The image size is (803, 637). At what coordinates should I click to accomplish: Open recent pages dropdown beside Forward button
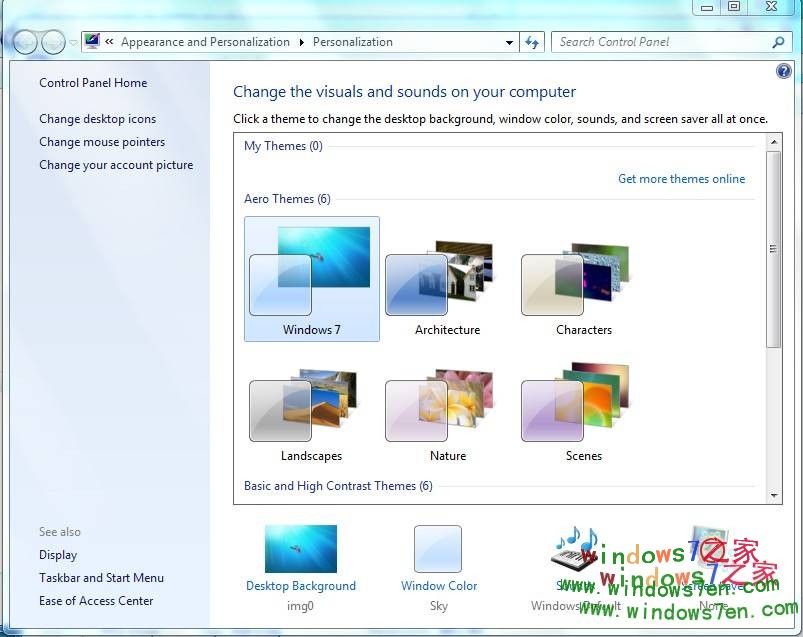coord(73,43)
